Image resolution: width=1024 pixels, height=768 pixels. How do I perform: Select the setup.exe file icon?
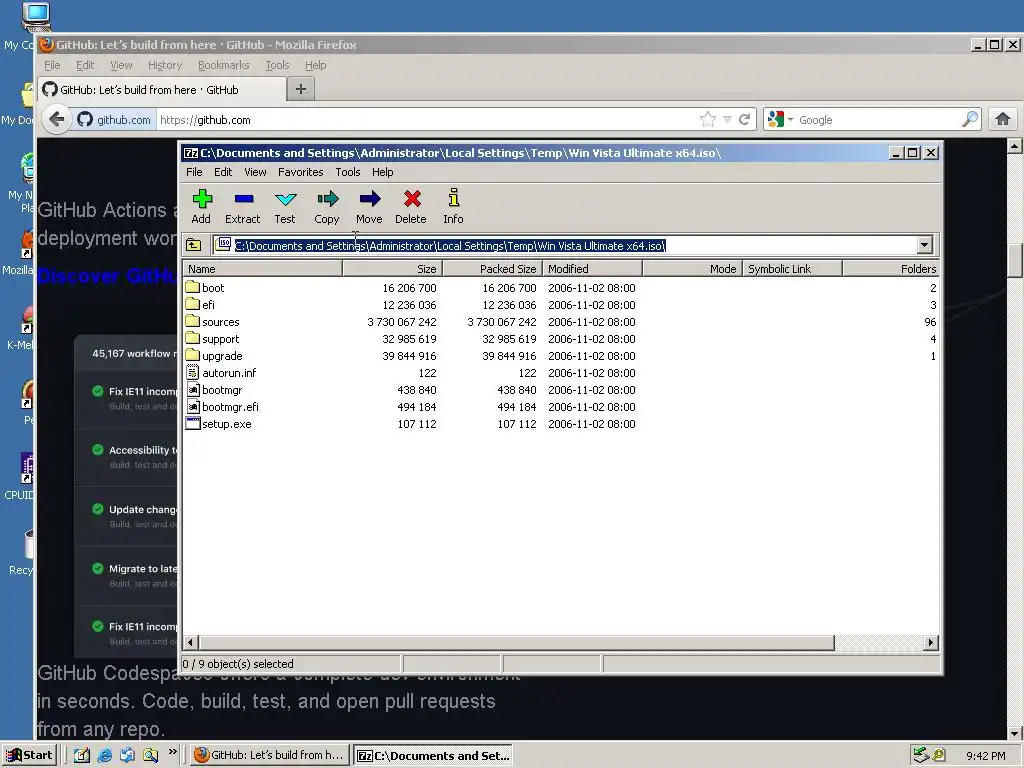point(193,423)
